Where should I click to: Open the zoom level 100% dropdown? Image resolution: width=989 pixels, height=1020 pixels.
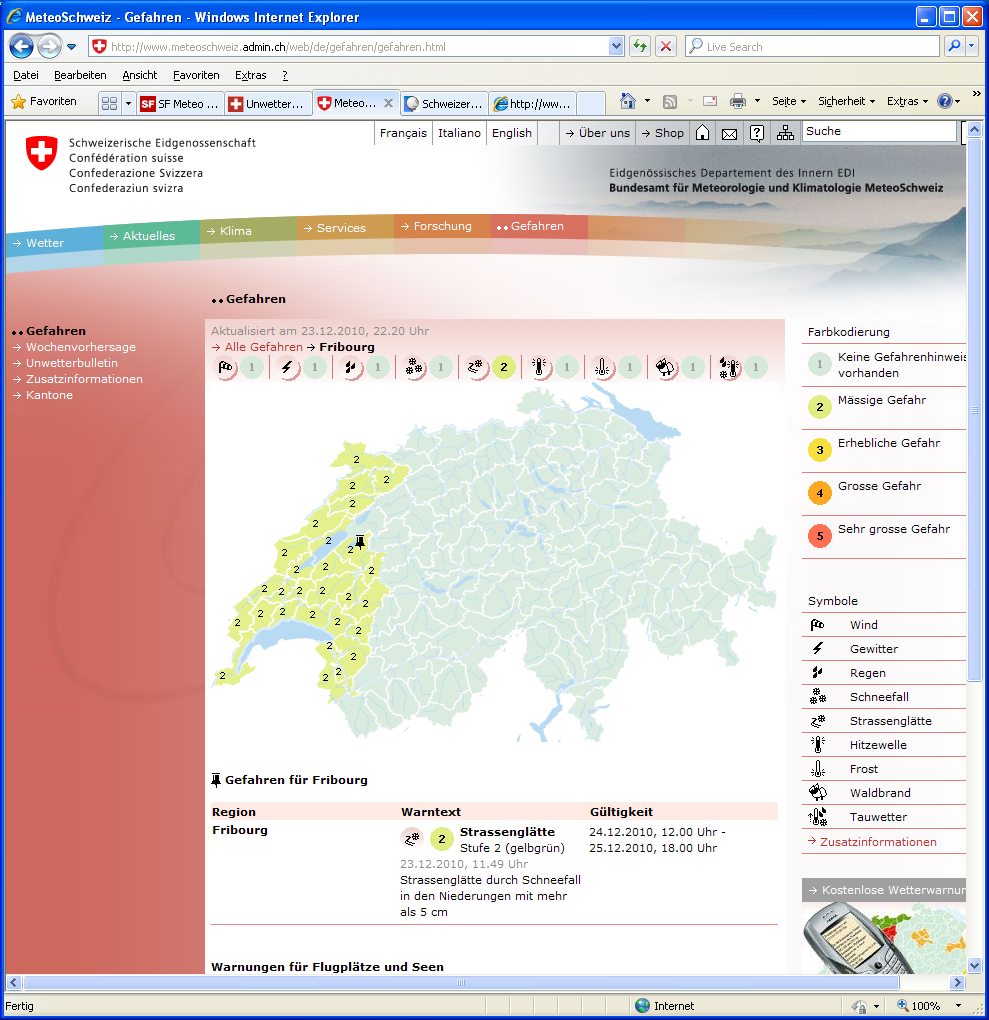(958, 1006)
